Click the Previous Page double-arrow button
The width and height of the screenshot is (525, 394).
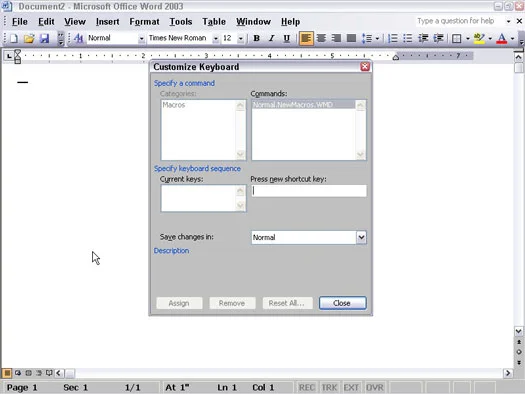pyautogui.click(x=519, y=342)
